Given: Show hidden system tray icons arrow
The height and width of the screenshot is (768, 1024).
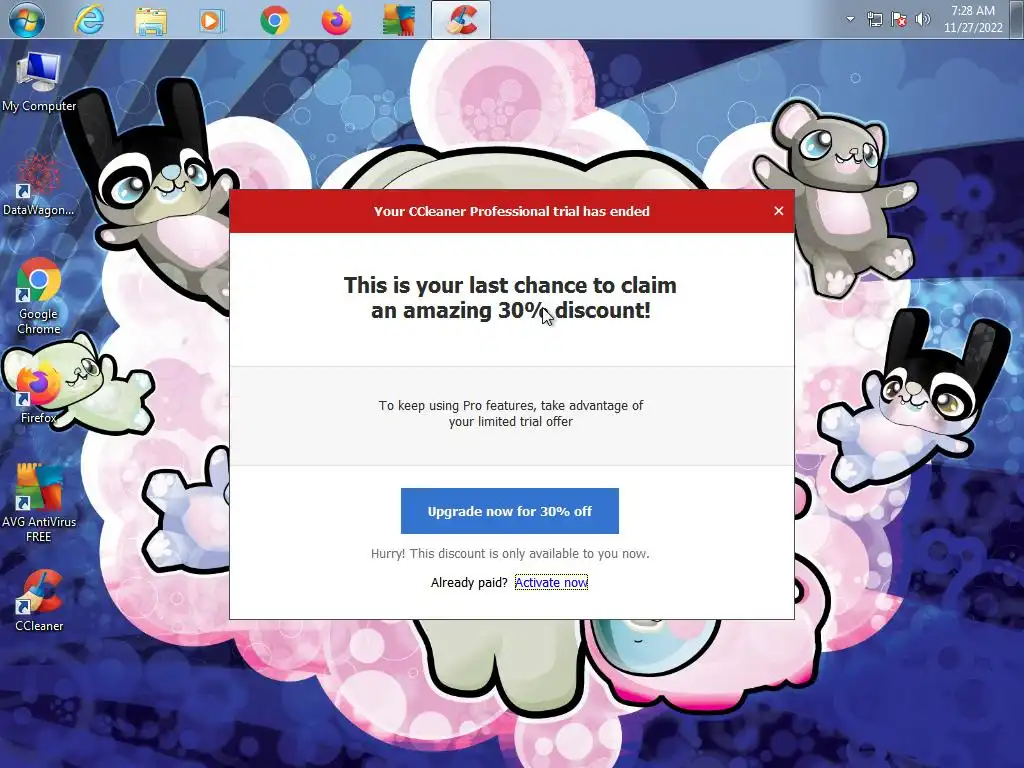Looking at the screenshot, I should pyautogui.click(x=850, y=19).
